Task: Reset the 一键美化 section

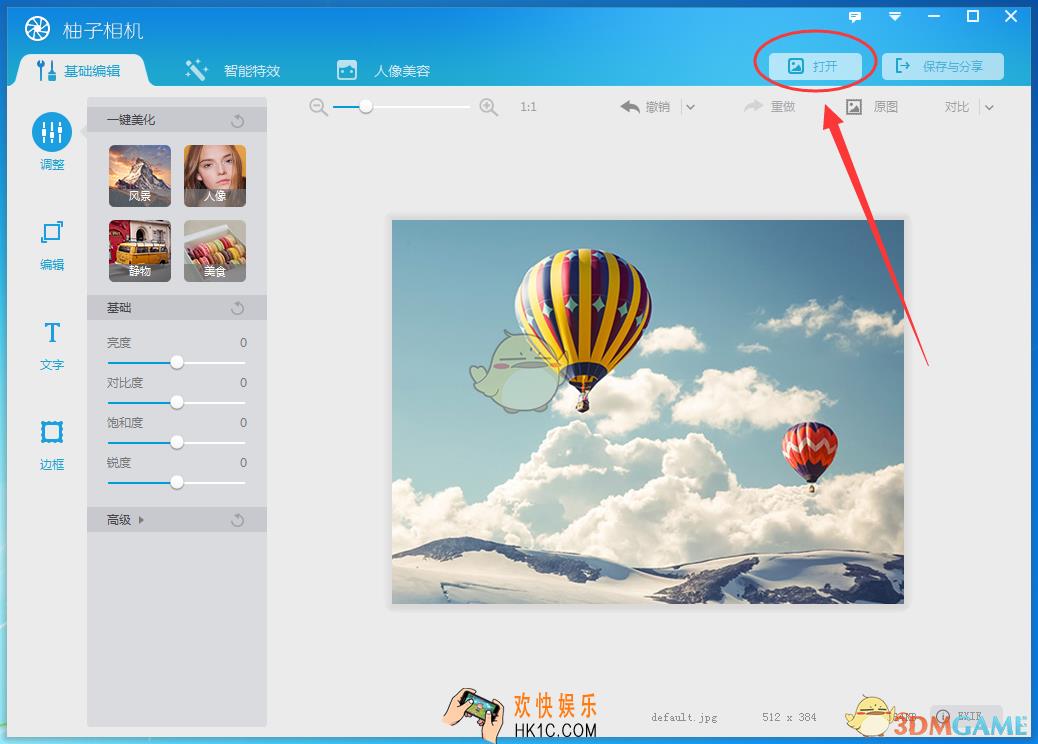Action: (x=238, y=120)
